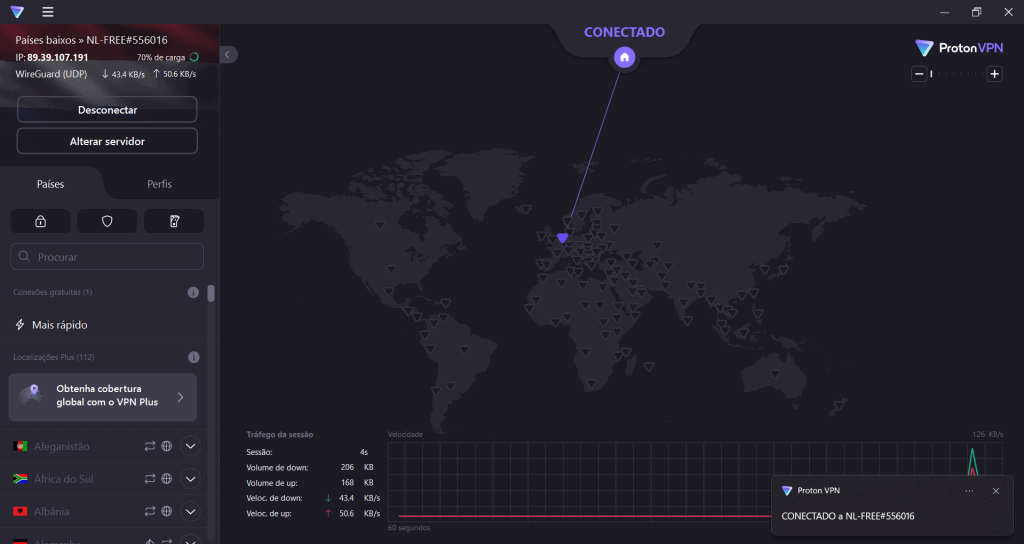Click the Sessão duration 4s

pos(364,452)
